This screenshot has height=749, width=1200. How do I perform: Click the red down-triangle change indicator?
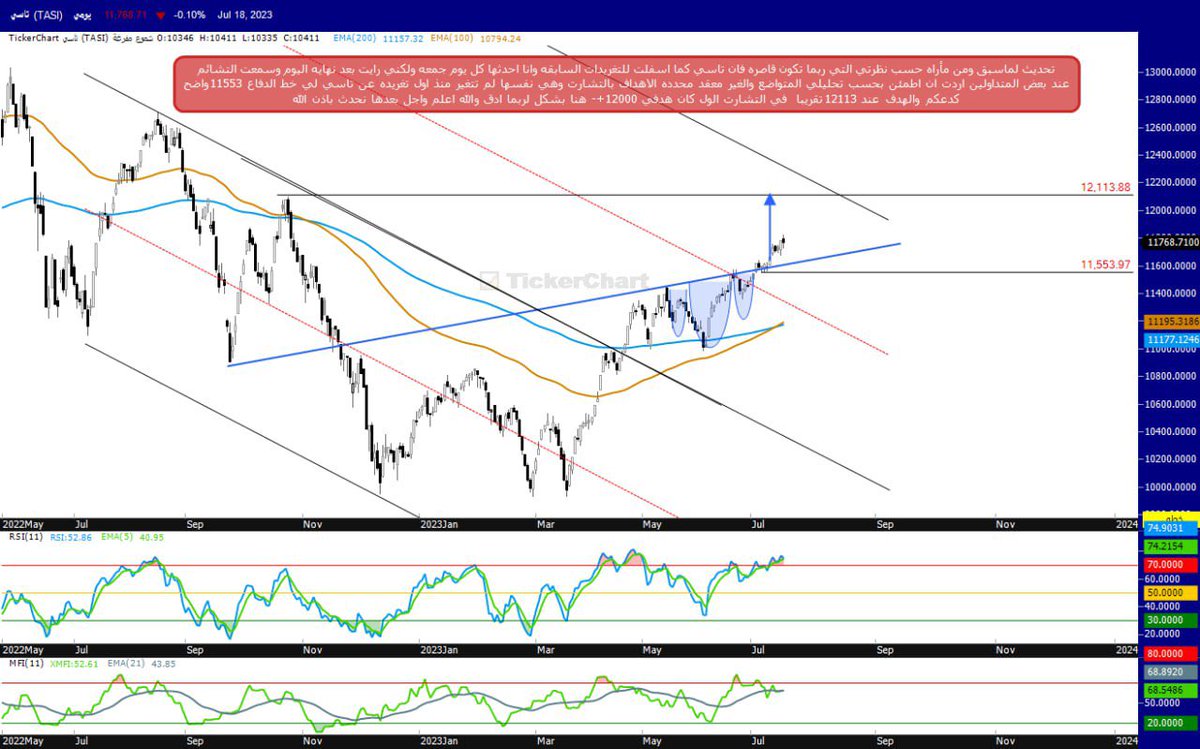pyautogui.click(x=160, y=17)
